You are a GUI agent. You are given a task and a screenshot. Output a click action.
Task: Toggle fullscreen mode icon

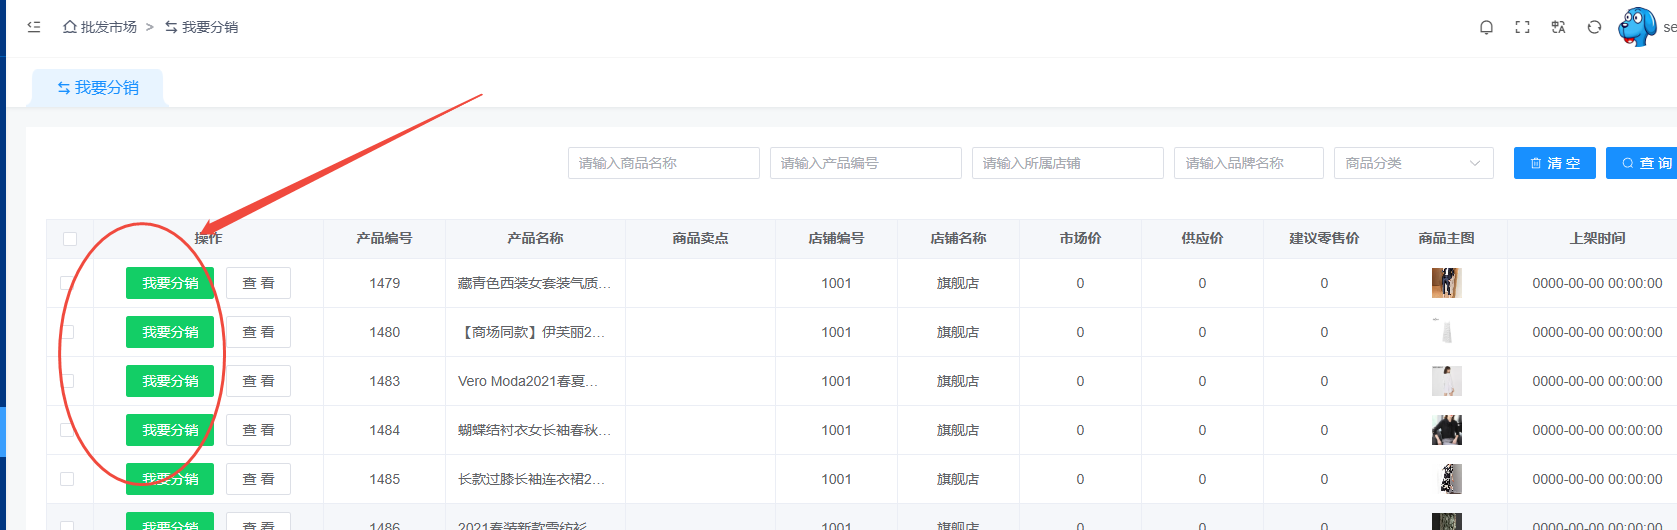point(1522,27)
